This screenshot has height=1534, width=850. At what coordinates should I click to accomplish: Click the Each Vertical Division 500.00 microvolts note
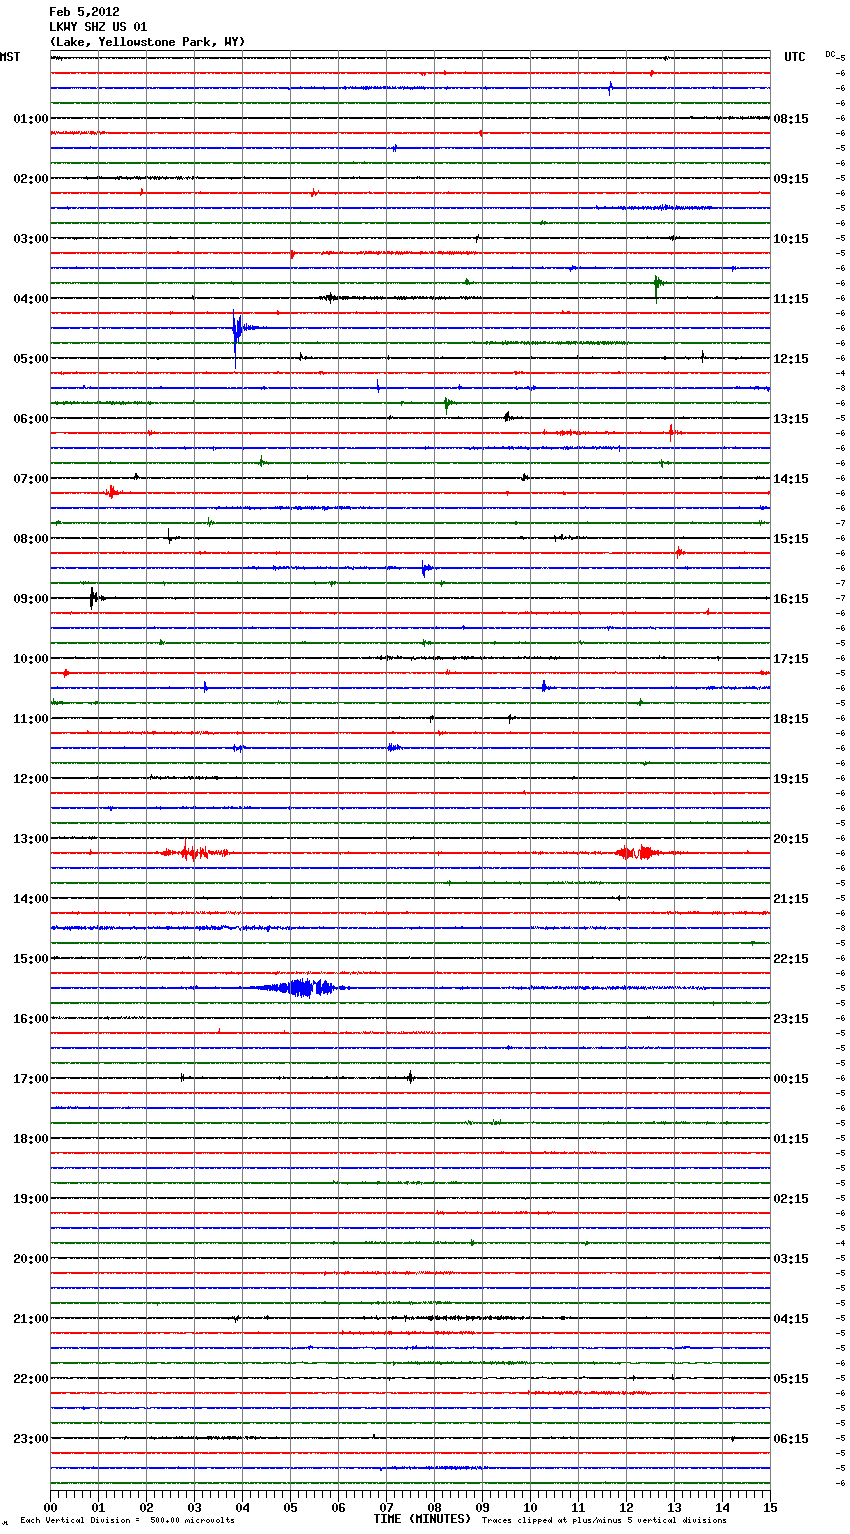click(x=127, y=1521)
